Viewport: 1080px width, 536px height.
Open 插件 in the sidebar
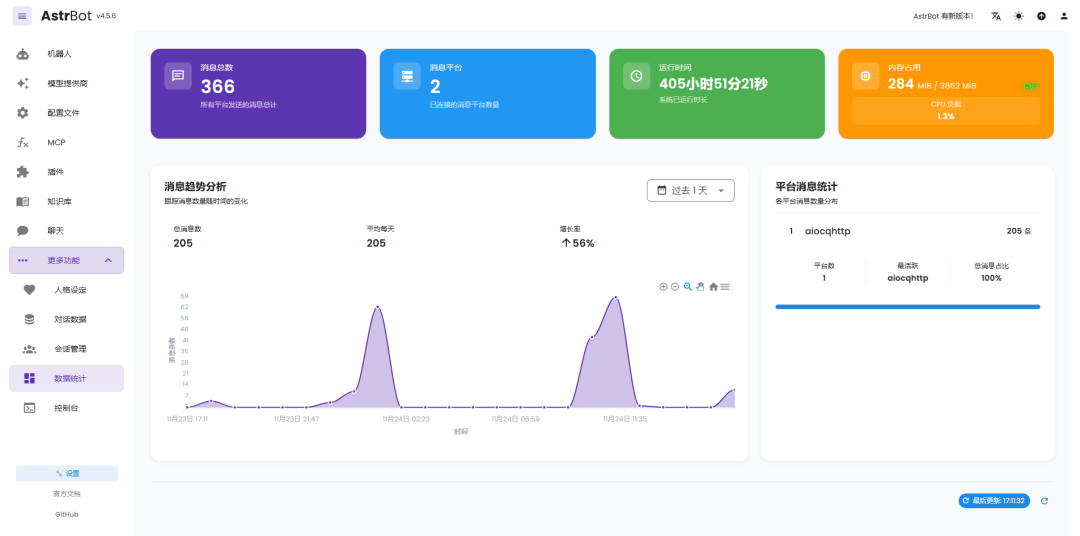tap(56, 172)
